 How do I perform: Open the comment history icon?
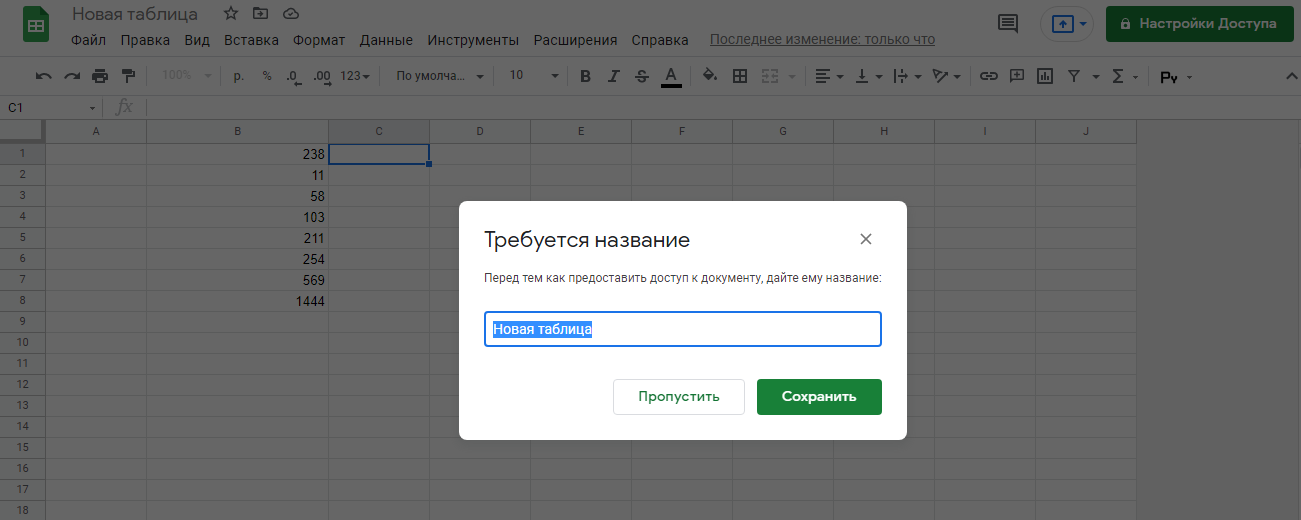[x=1008, y=23]
